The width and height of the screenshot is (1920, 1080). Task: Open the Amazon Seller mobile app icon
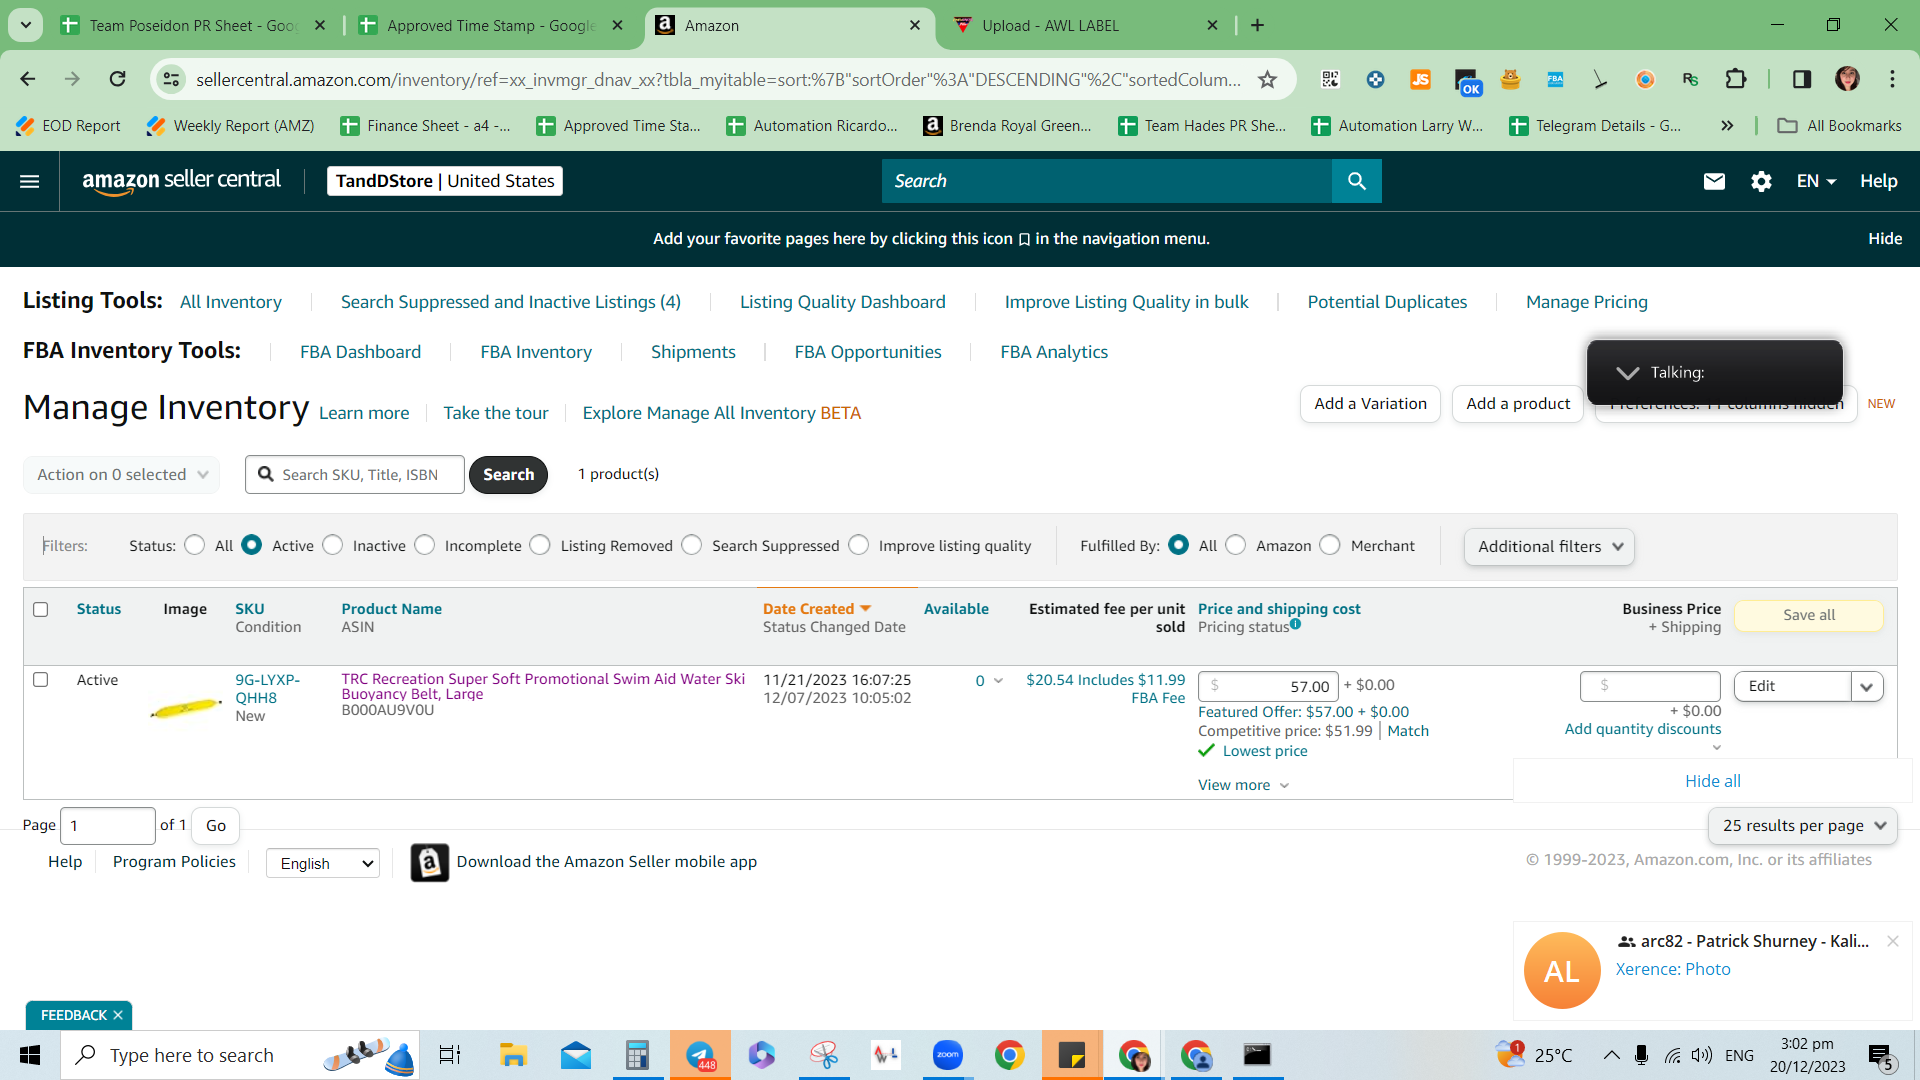(430, 862)
